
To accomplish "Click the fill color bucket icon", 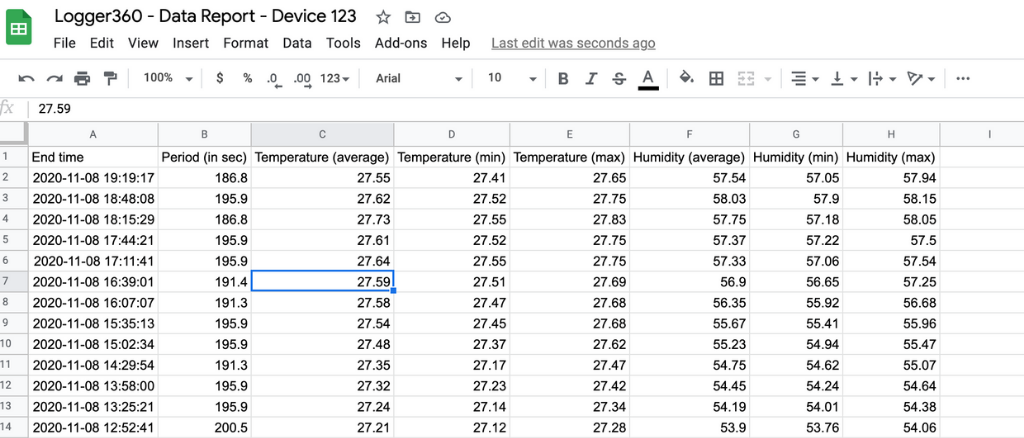I will click(686, 78).
